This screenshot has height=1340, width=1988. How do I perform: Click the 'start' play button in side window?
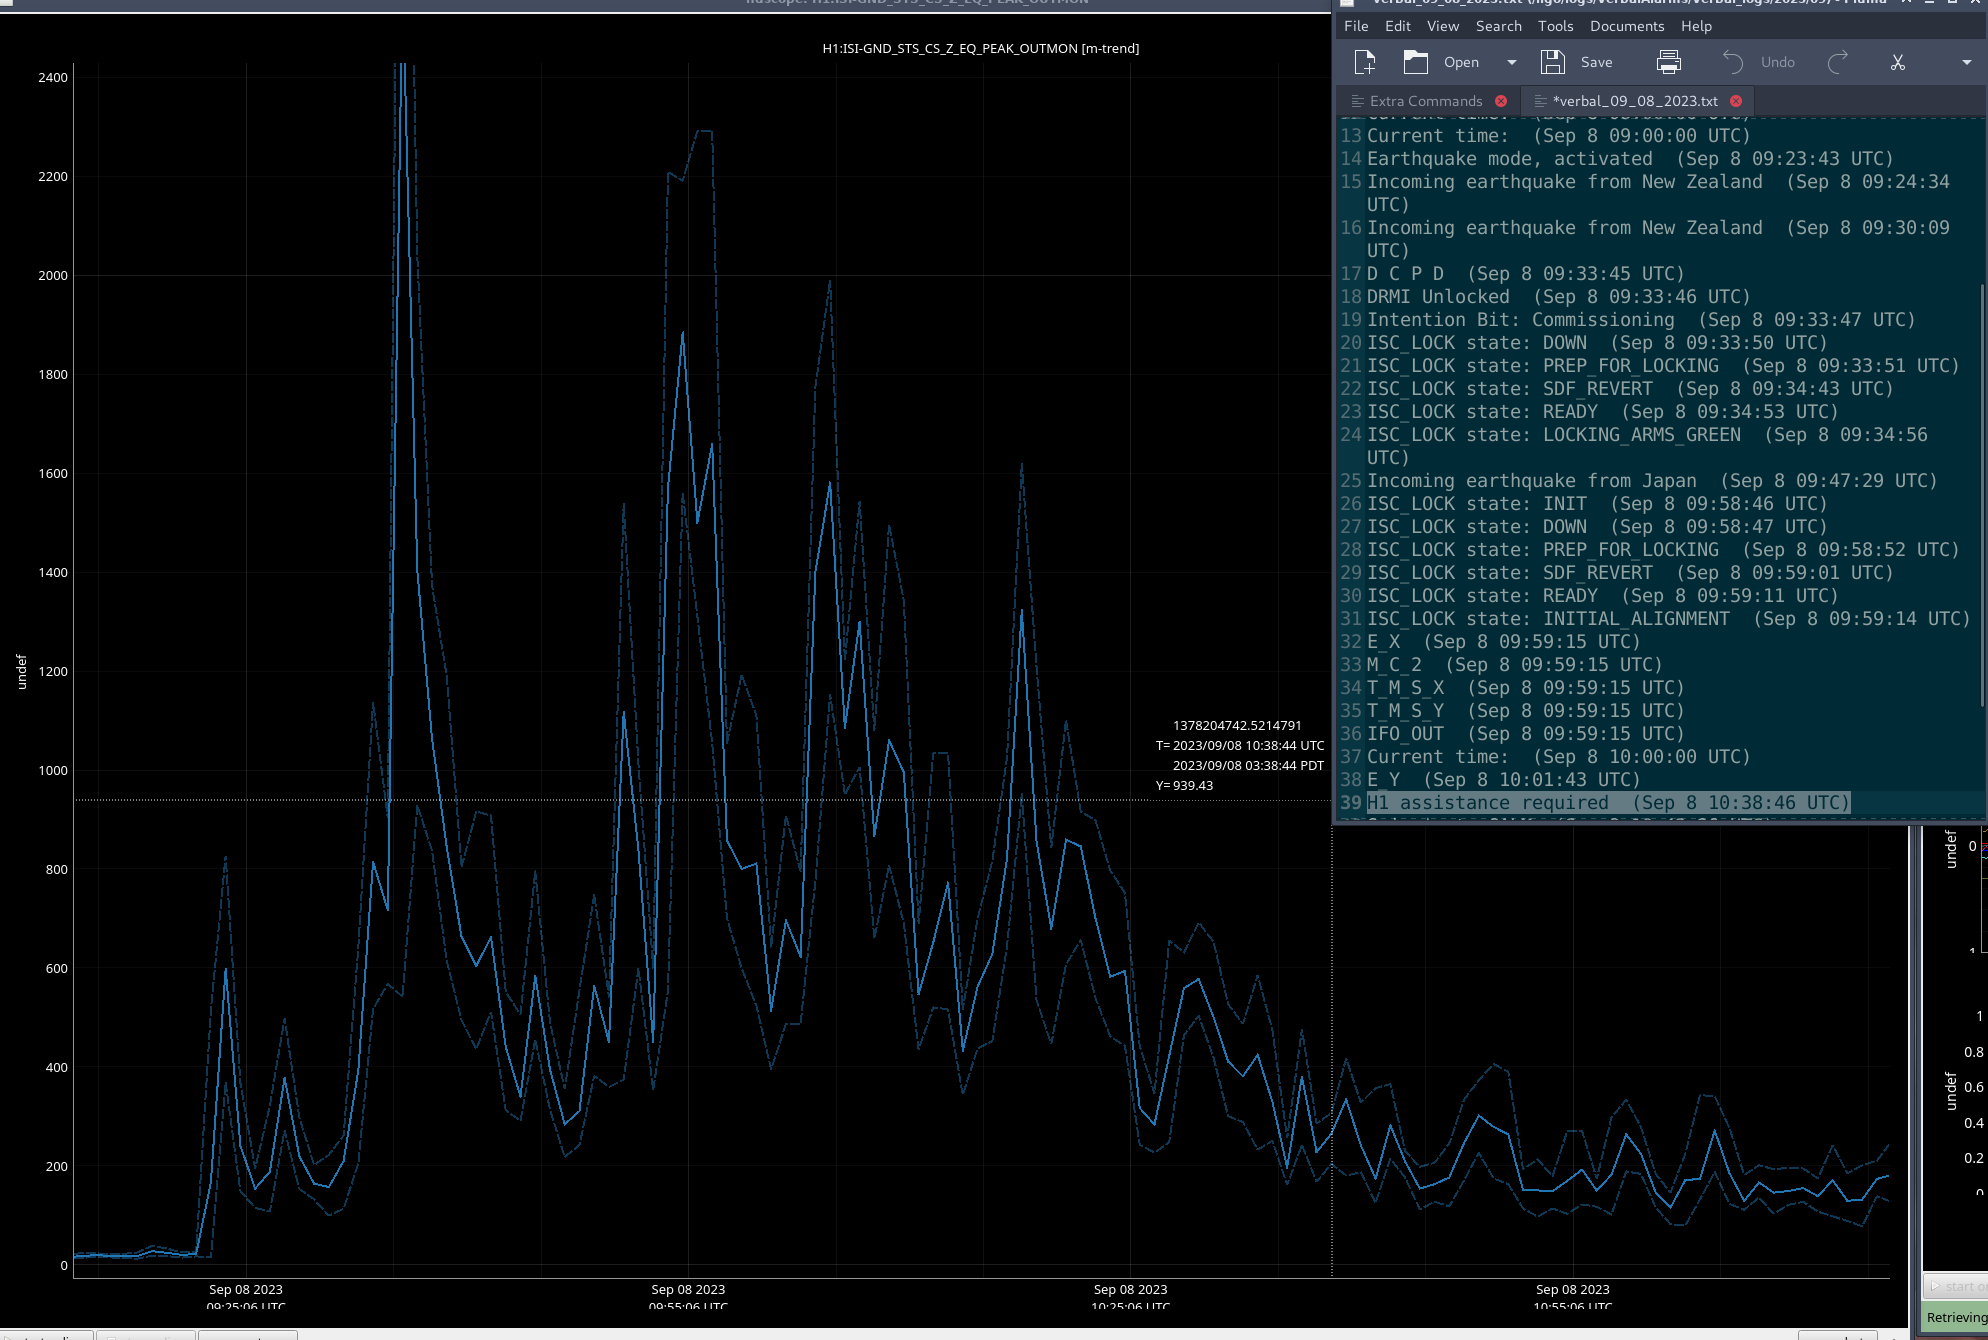1955,1286
